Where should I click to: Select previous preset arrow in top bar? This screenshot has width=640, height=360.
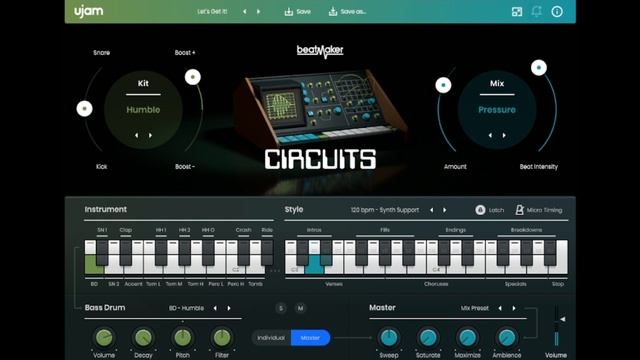tap(245, 11)
